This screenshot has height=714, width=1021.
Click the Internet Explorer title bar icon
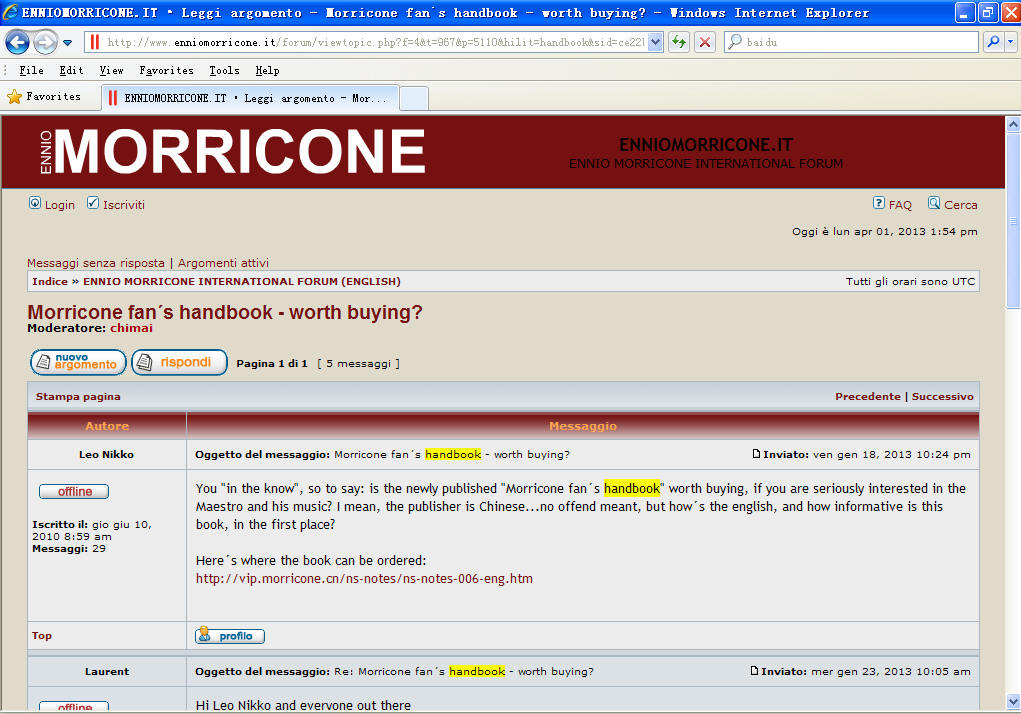[x=10, y=12]
